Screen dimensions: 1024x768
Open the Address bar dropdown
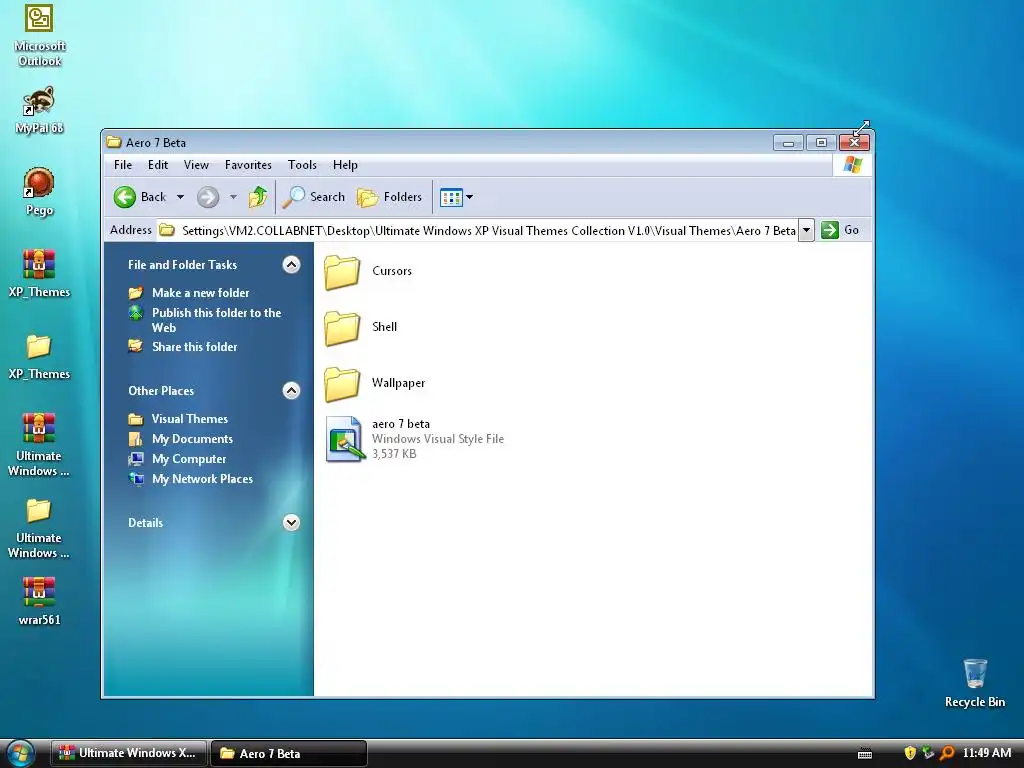click(806, 230)
